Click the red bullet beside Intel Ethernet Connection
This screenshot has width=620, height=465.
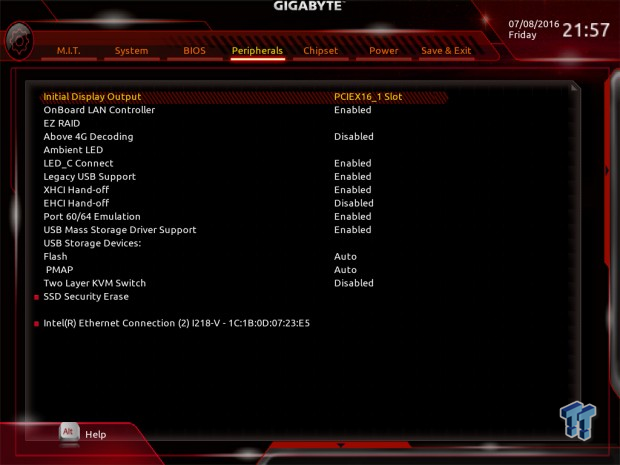(x=36, y=324)
